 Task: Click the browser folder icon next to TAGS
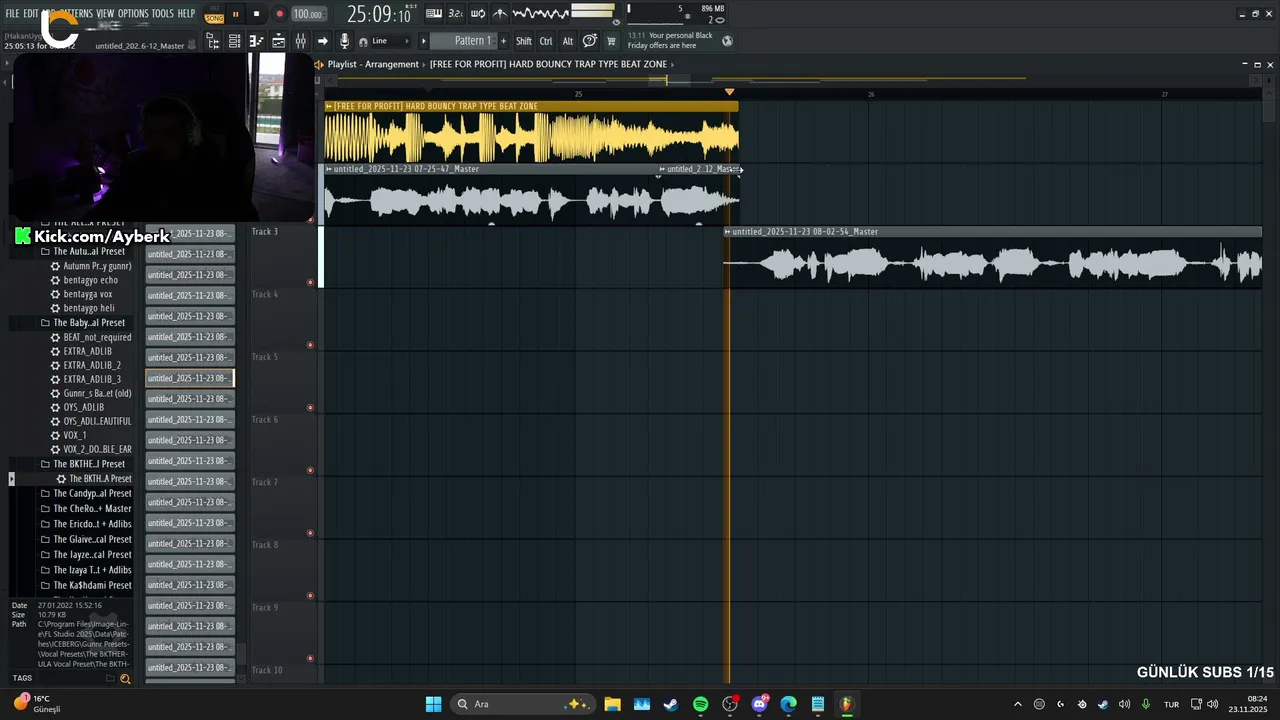[109, 679]
